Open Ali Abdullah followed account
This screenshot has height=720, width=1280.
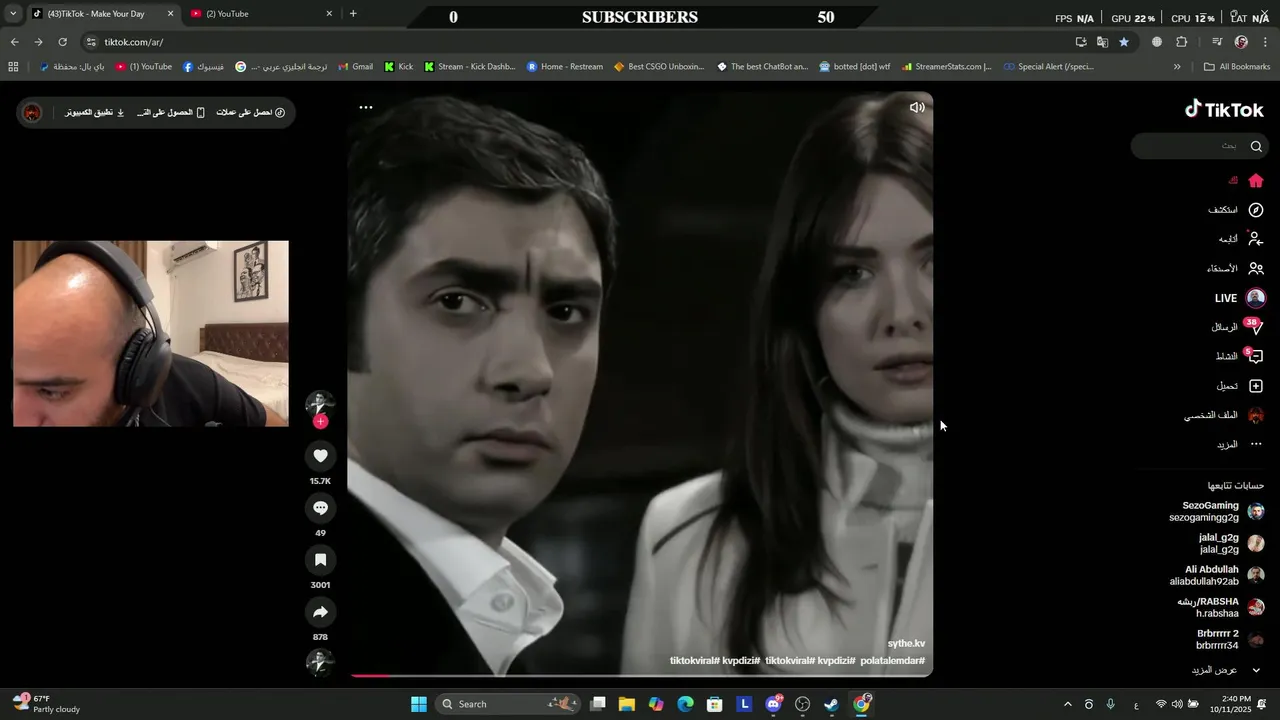coord(1217,576)
